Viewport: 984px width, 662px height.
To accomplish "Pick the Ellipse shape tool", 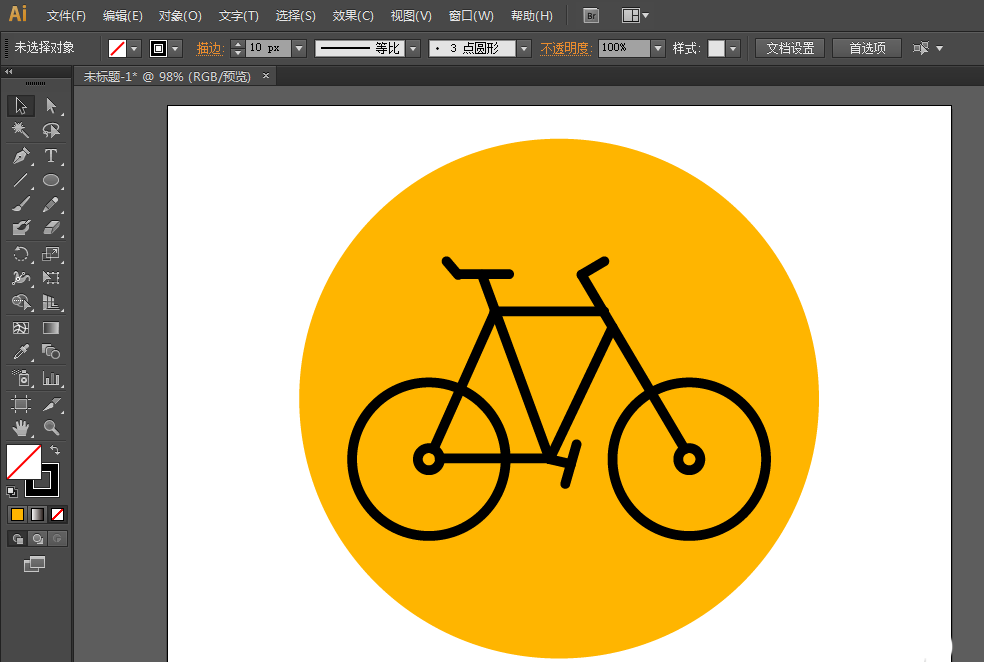I will point(51,181).
